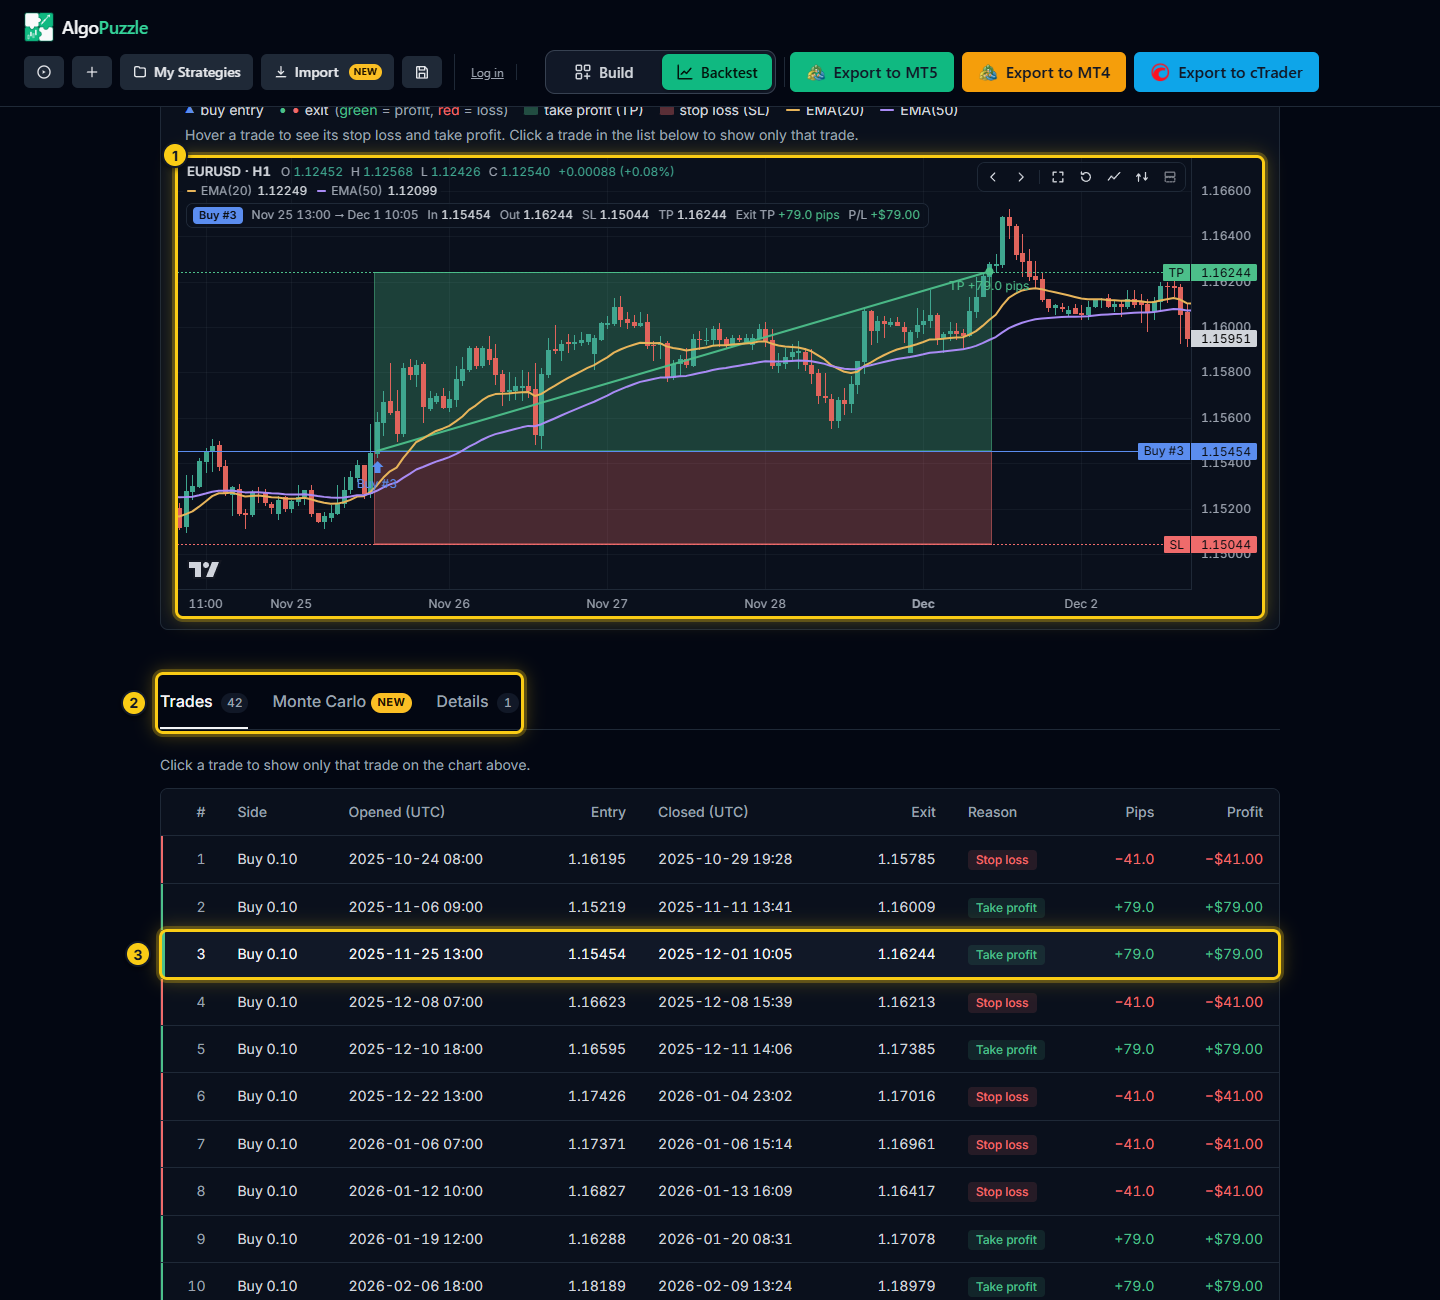Click the SL 1.15044 price label
Image resolution: width=1440 pixels, height=1300 pixels.
coord(1211,545)
